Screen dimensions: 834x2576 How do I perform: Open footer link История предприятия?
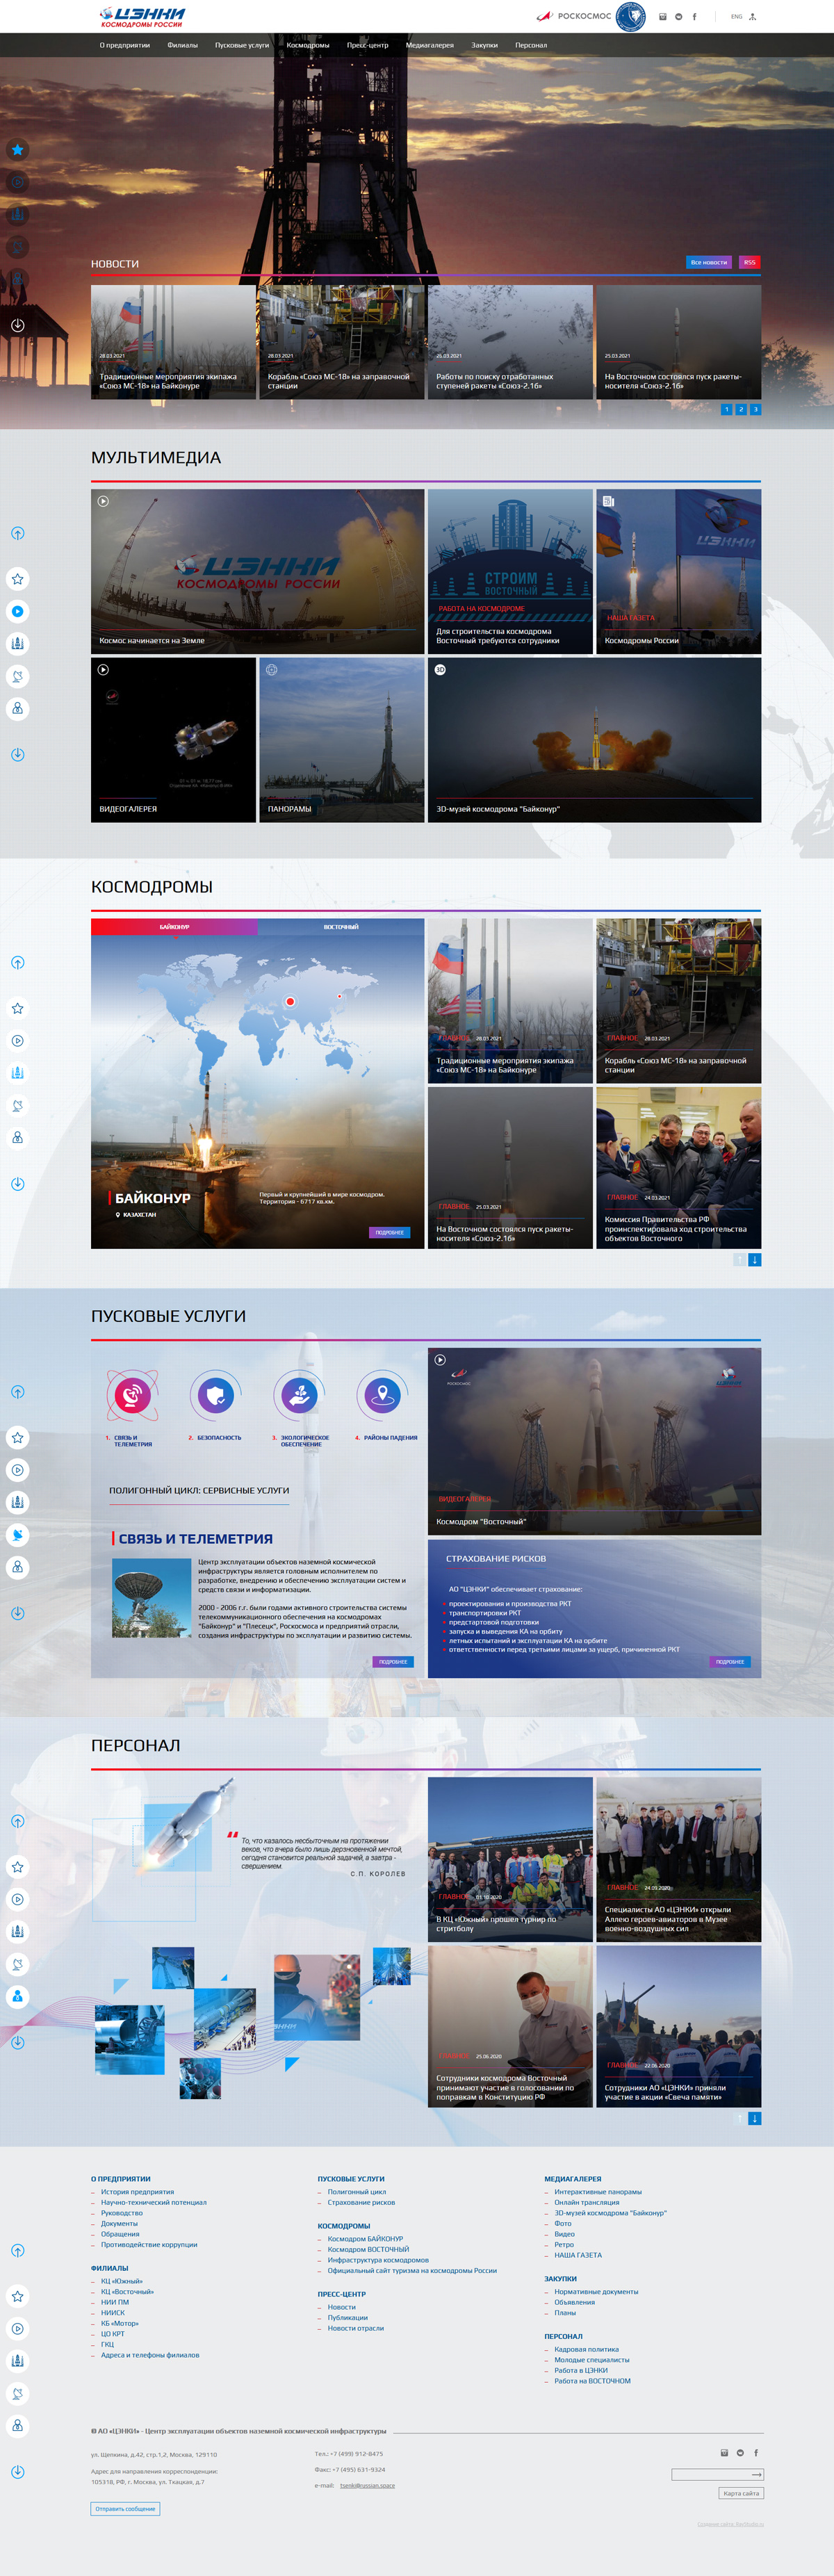click(x=137, y=2192)
